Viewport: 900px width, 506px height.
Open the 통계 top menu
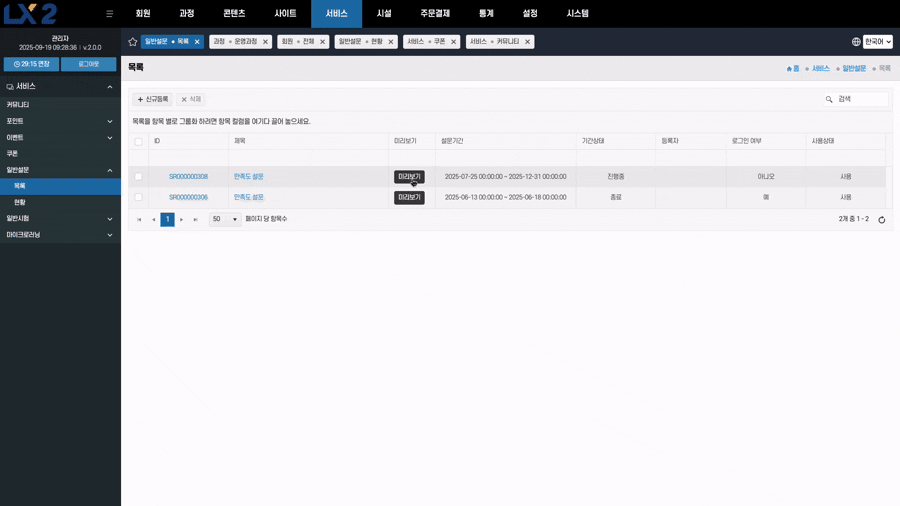(x=486, y=14)
